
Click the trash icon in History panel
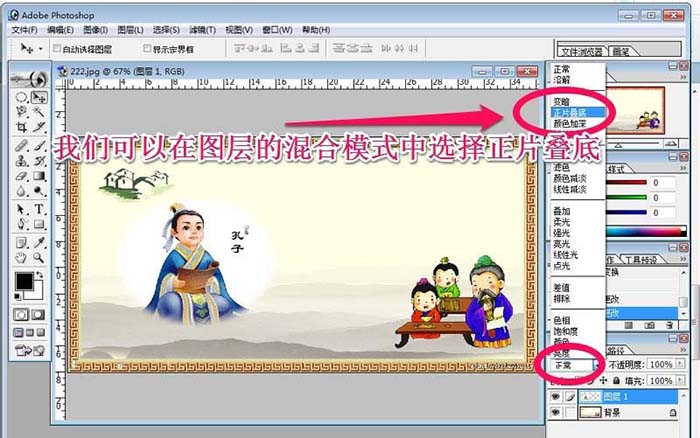click(669, 325)
